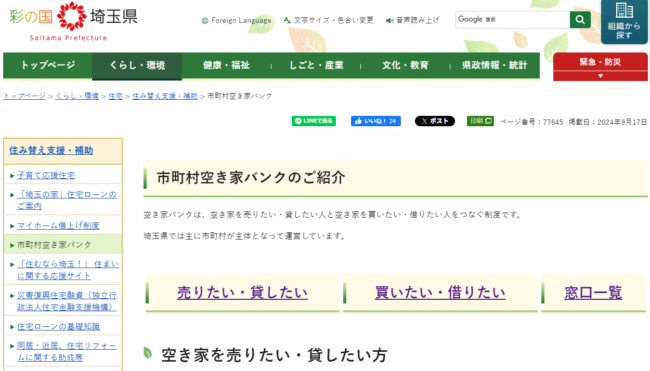Share the page via LINE button
Screen dimensions: 650x371
[x=314, y=121]
